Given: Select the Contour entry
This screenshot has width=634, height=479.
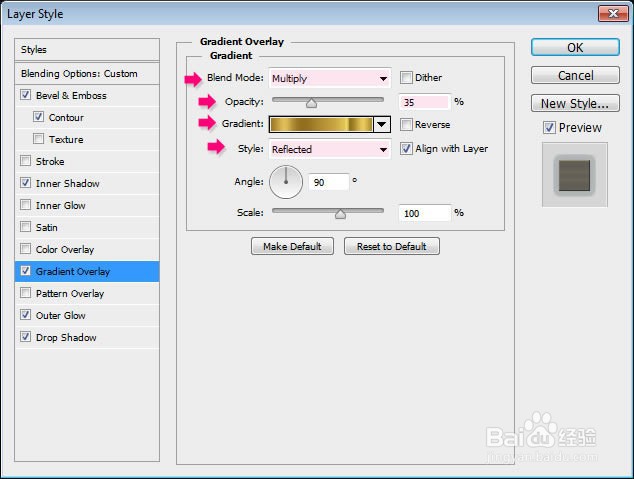Looking at the screenshot, I should 66,117.
